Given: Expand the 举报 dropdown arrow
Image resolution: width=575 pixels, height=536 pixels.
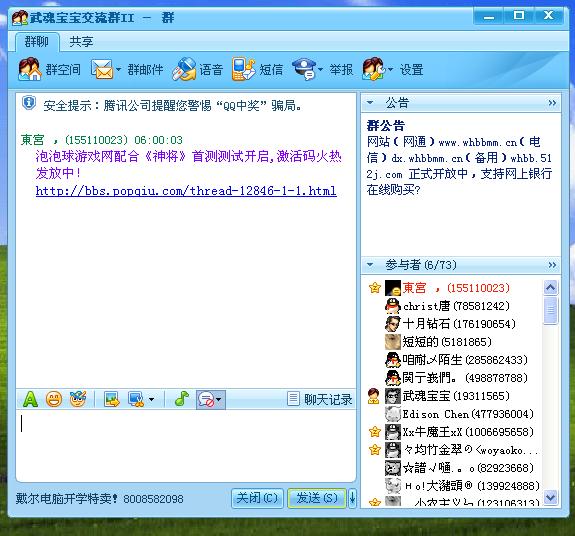Looking at the screenshot, I should tap(321, 69).
